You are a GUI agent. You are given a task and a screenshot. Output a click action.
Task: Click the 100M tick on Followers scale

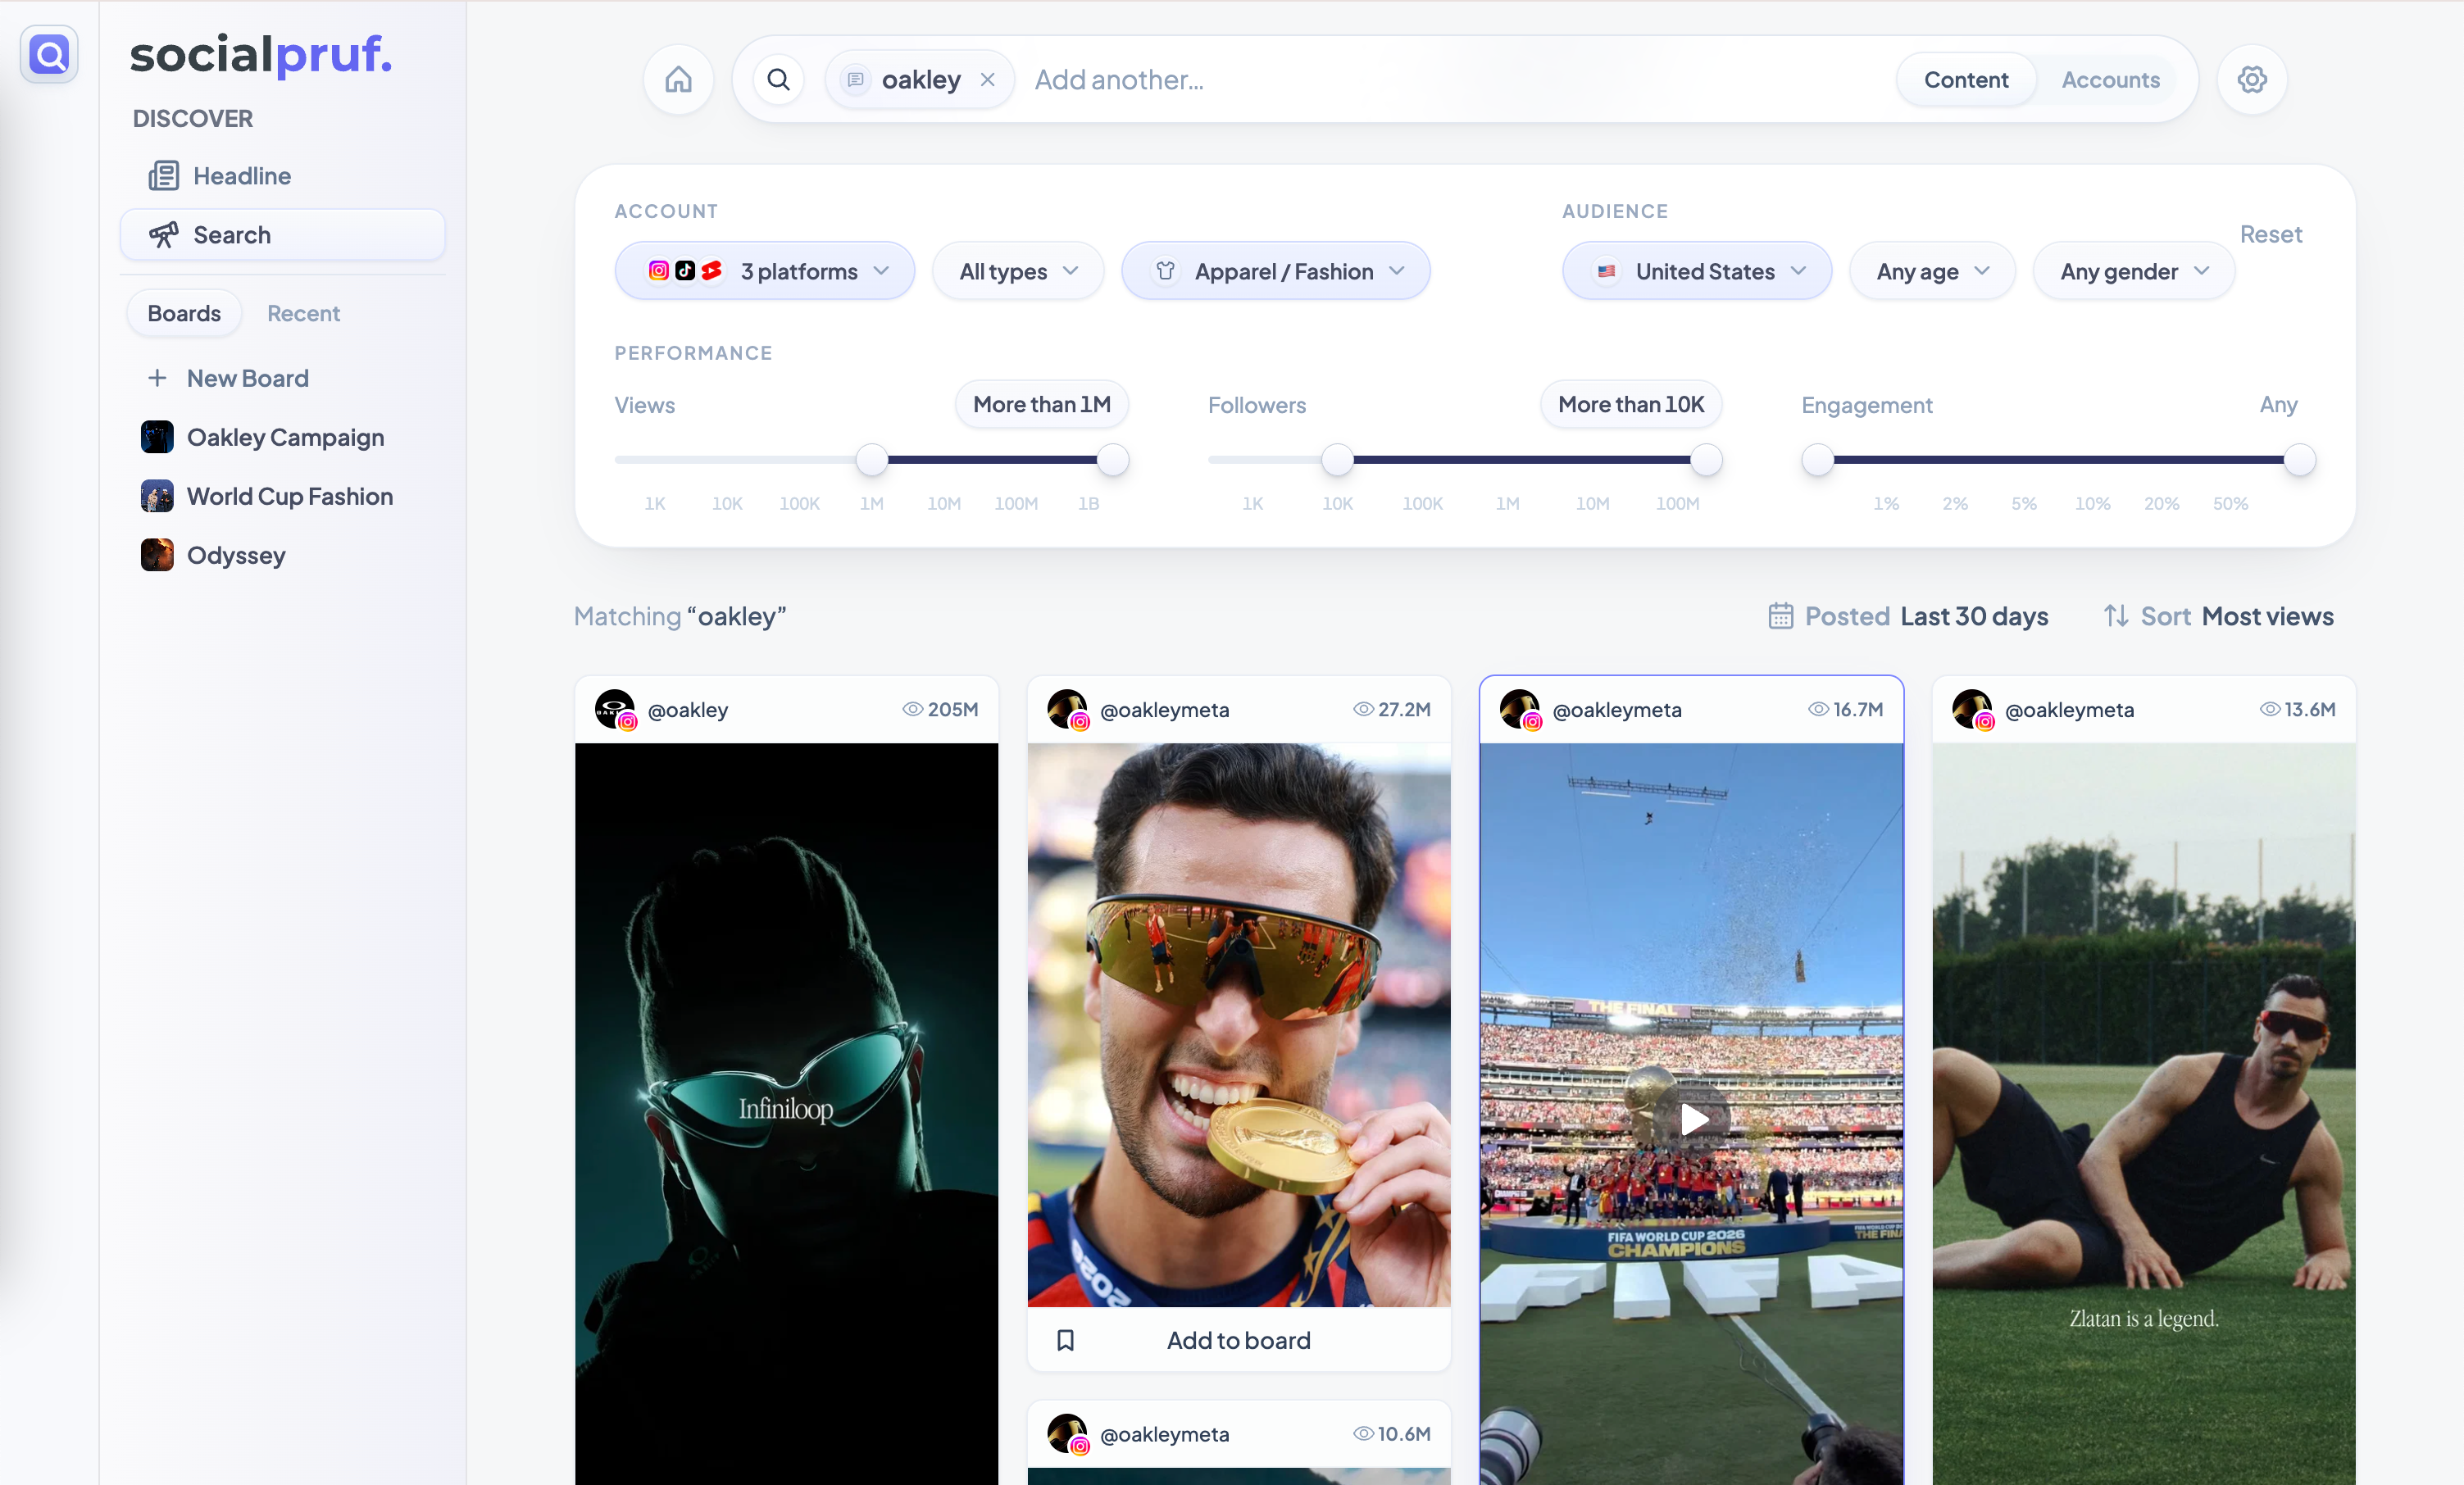coord(1677,503)
